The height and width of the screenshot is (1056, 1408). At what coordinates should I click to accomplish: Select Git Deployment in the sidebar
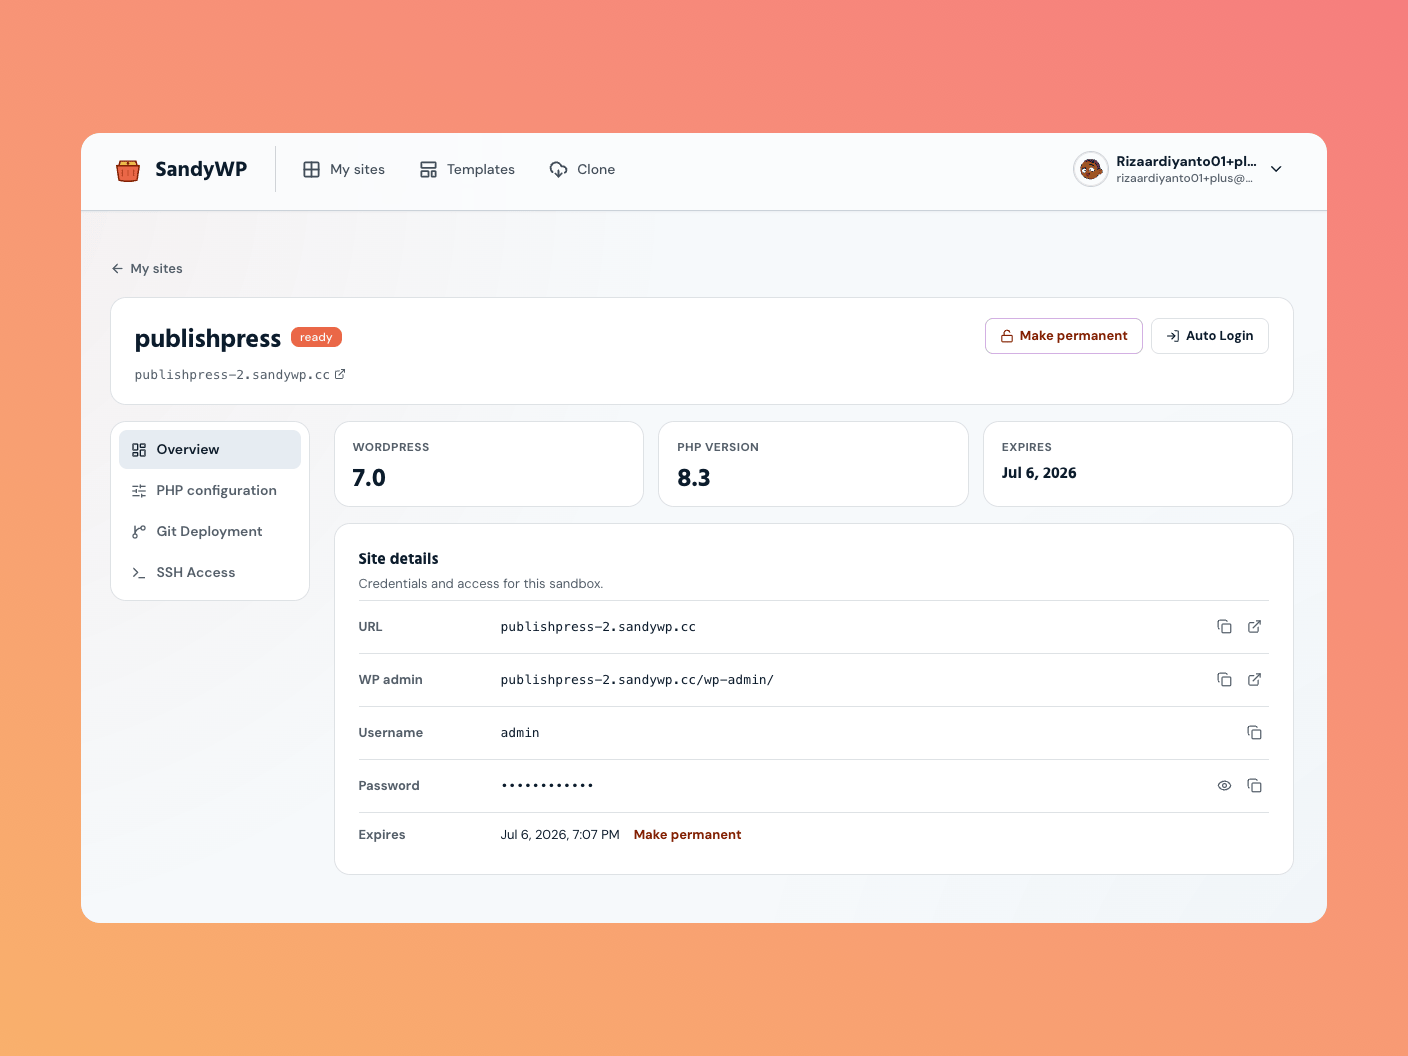tap(210, 532)
